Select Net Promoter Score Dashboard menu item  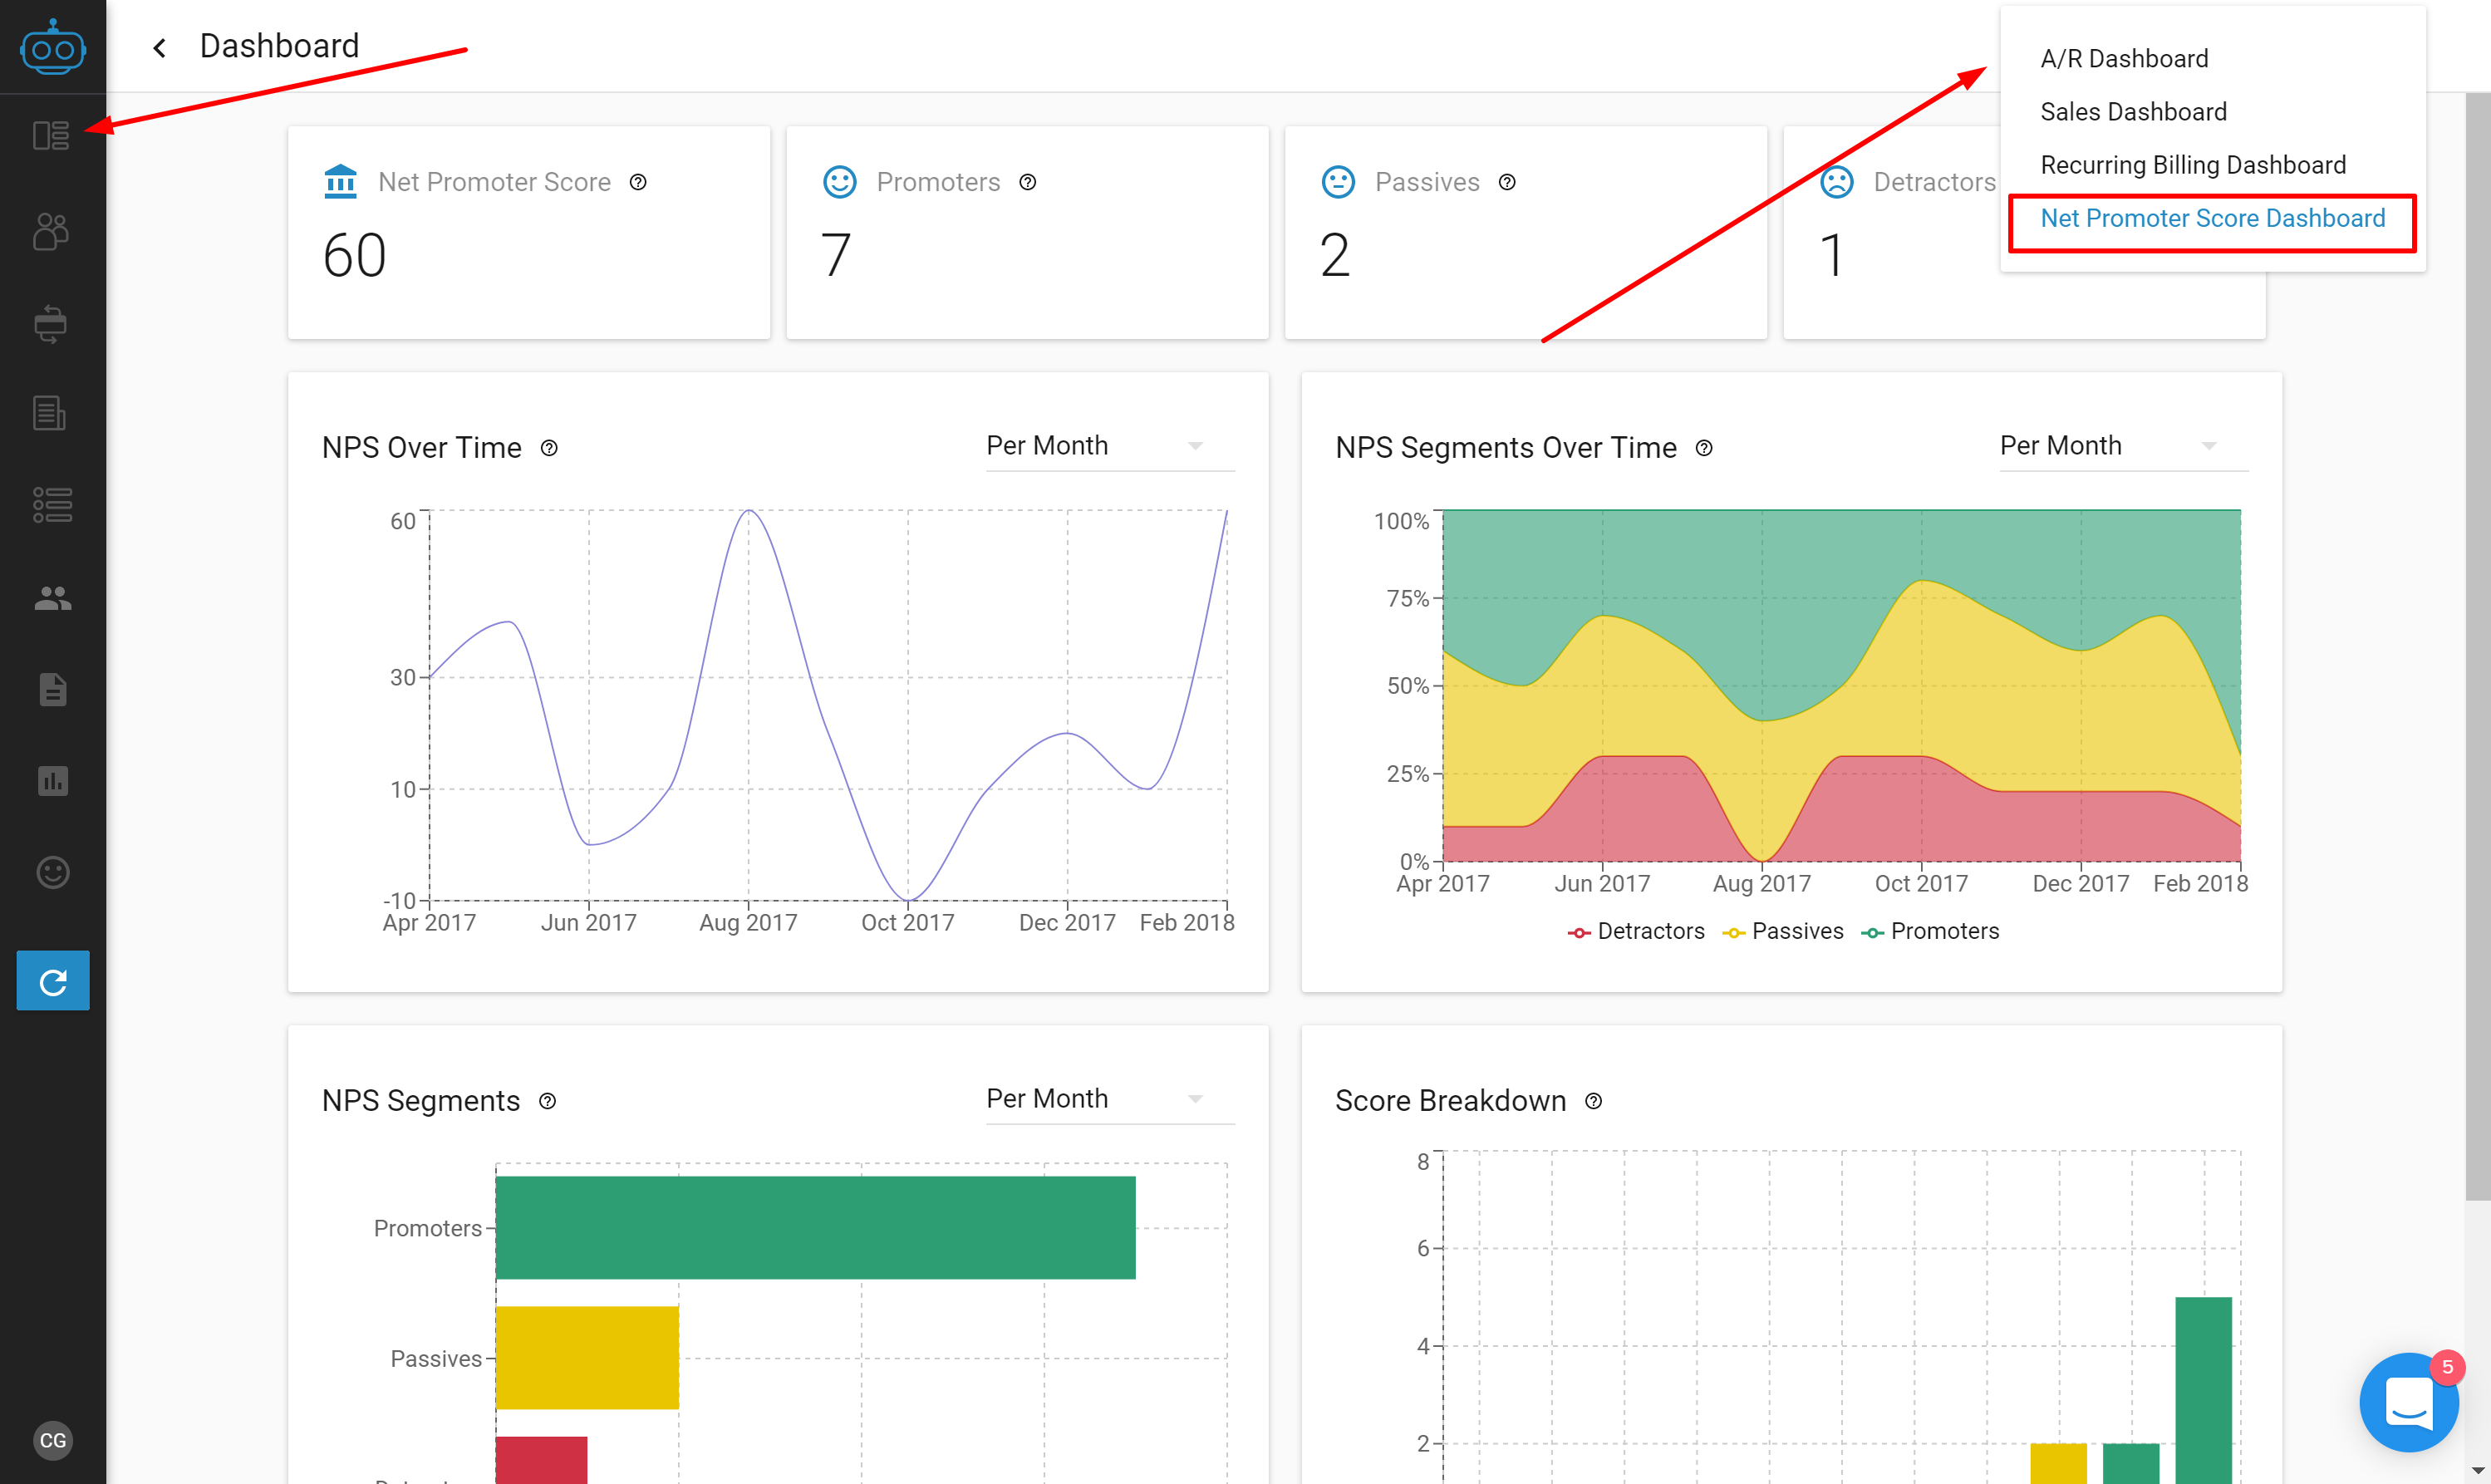coord(2212,218)
